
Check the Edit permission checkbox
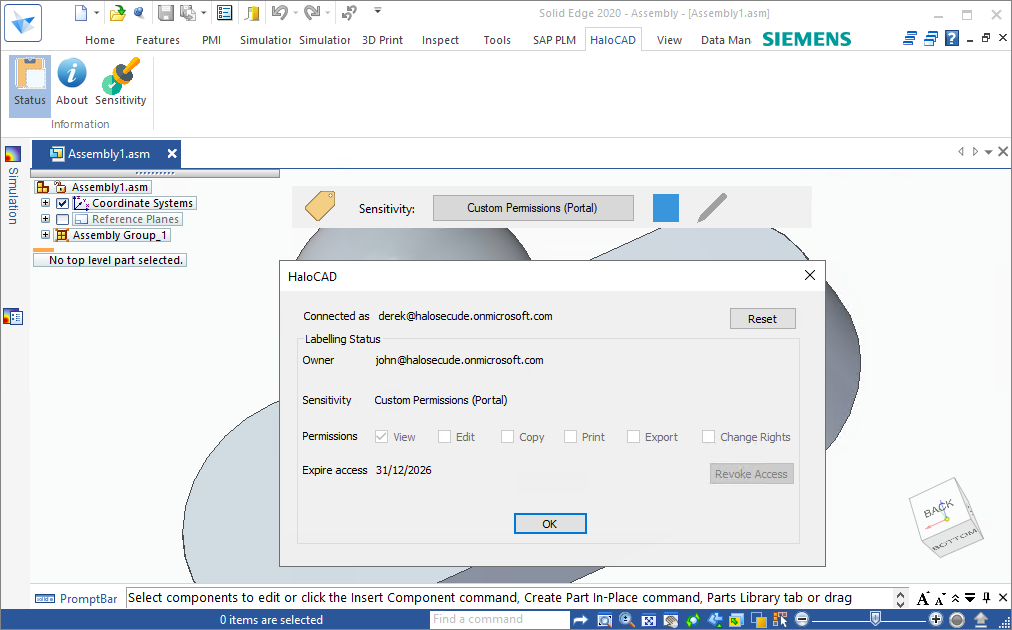coord(443,437)
